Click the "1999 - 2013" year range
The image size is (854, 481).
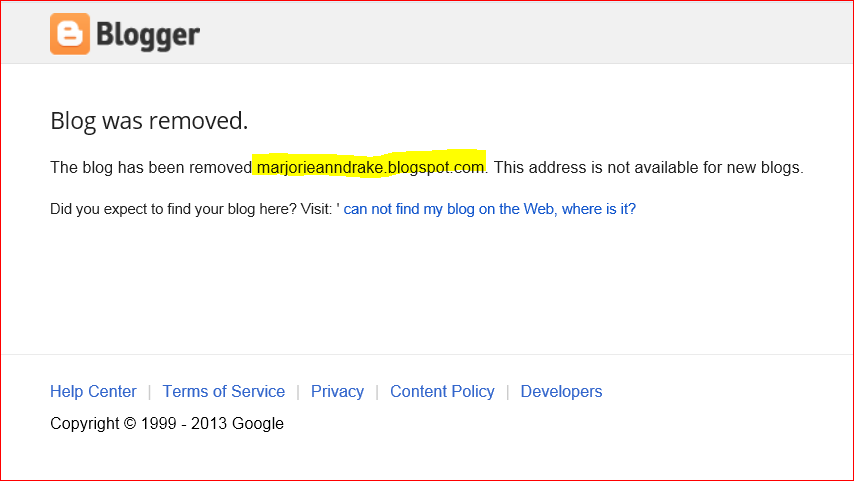186,423
